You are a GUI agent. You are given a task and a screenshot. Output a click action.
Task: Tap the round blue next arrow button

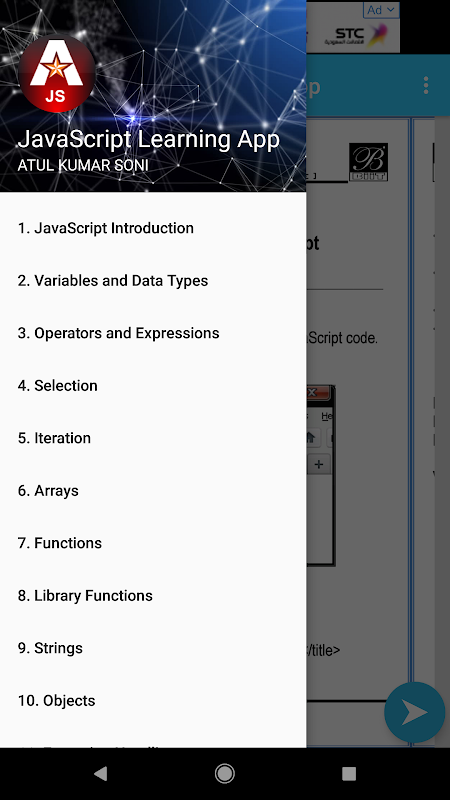pyautogui.click(x=414, y=712)
